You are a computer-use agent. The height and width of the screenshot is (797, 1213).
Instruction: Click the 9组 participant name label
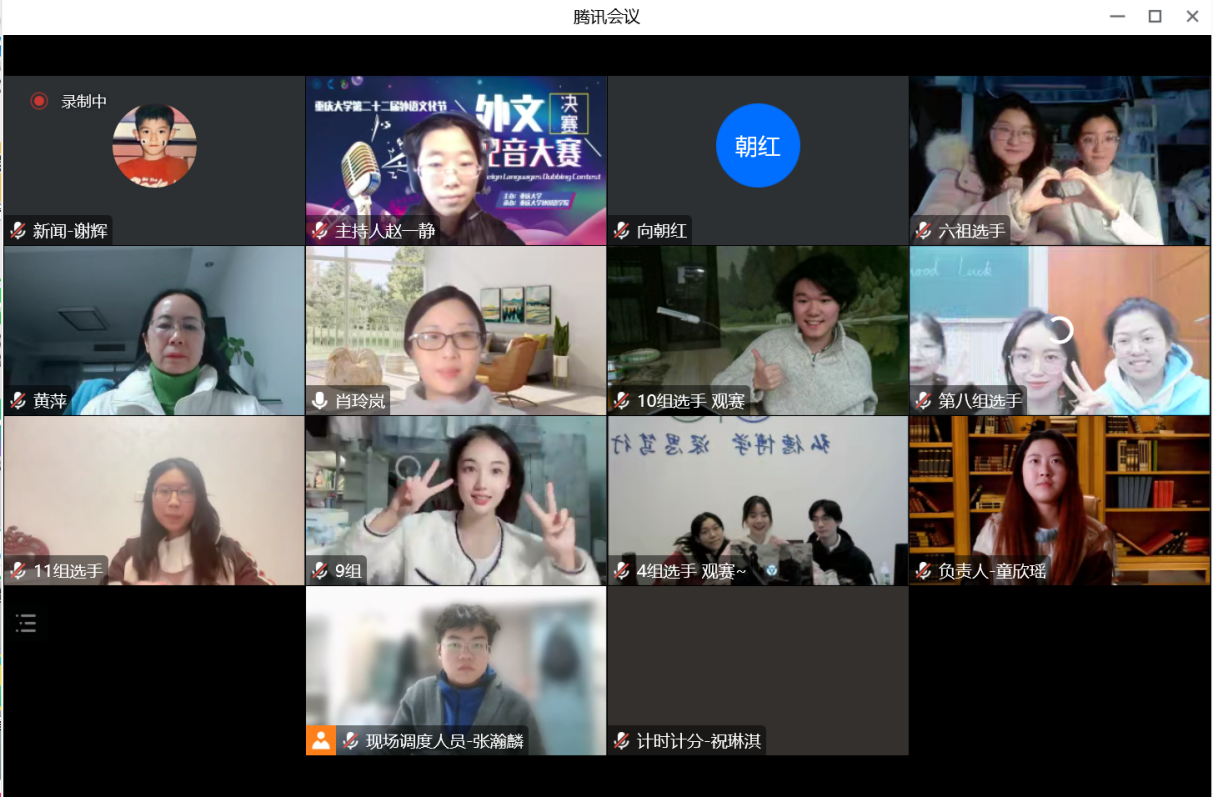tap(348, 571)
